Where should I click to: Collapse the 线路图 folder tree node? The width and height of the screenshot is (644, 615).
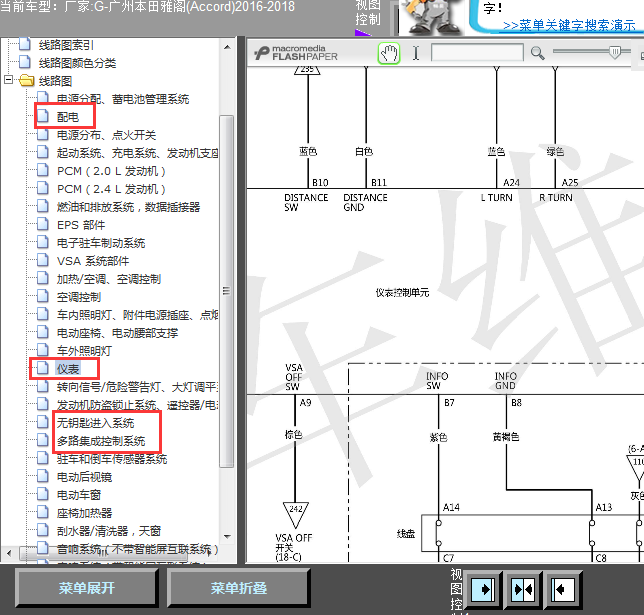(8, 80)
